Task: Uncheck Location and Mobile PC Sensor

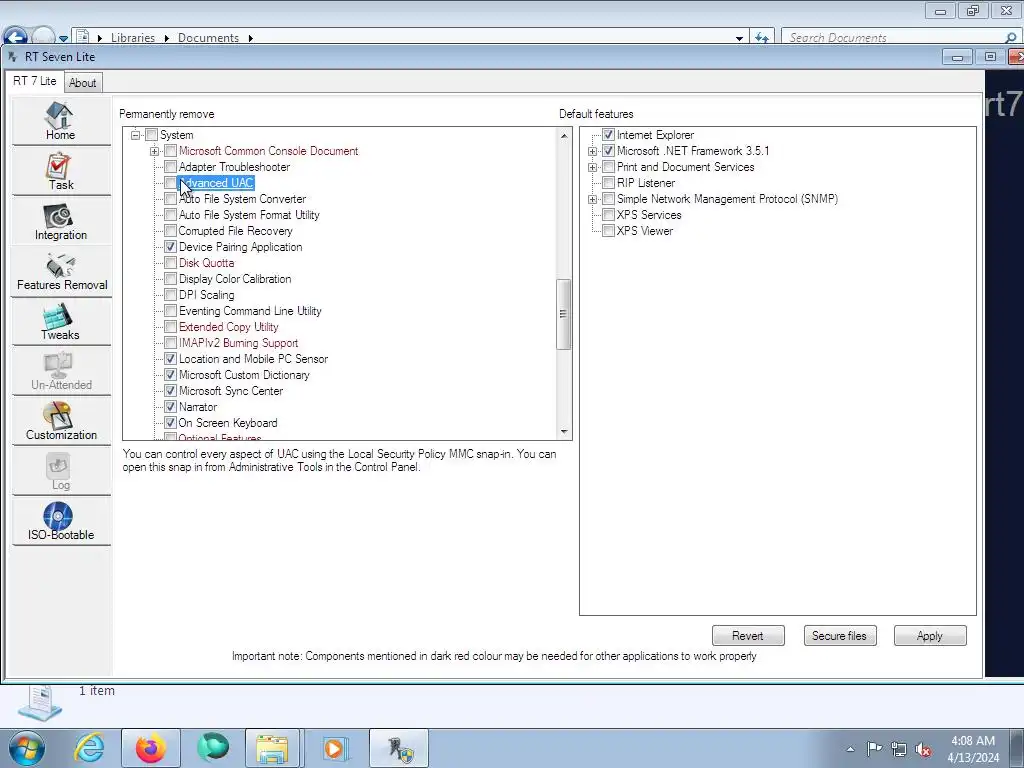Action: pos(170,359)
